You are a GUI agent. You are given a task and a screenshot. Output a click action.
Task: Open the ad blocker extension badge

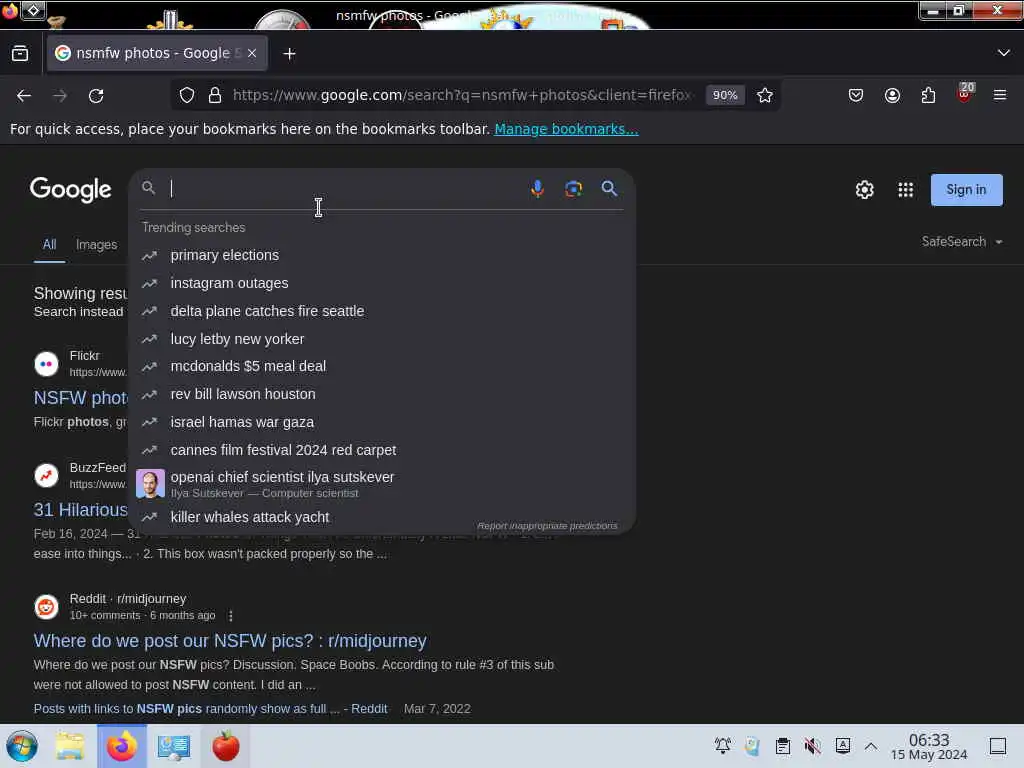pos(965,93)
